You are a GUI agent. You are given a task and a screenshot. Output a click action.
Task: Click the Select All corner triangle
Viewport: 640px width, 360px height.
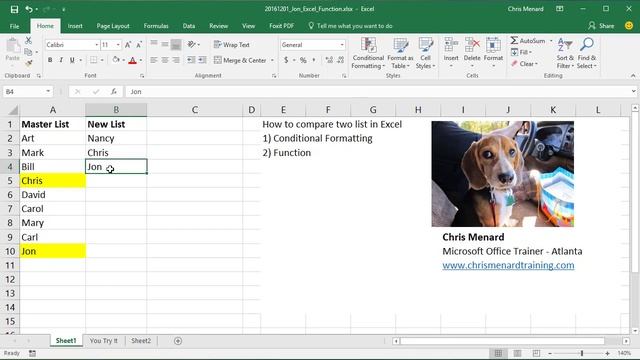coord(13,110)
